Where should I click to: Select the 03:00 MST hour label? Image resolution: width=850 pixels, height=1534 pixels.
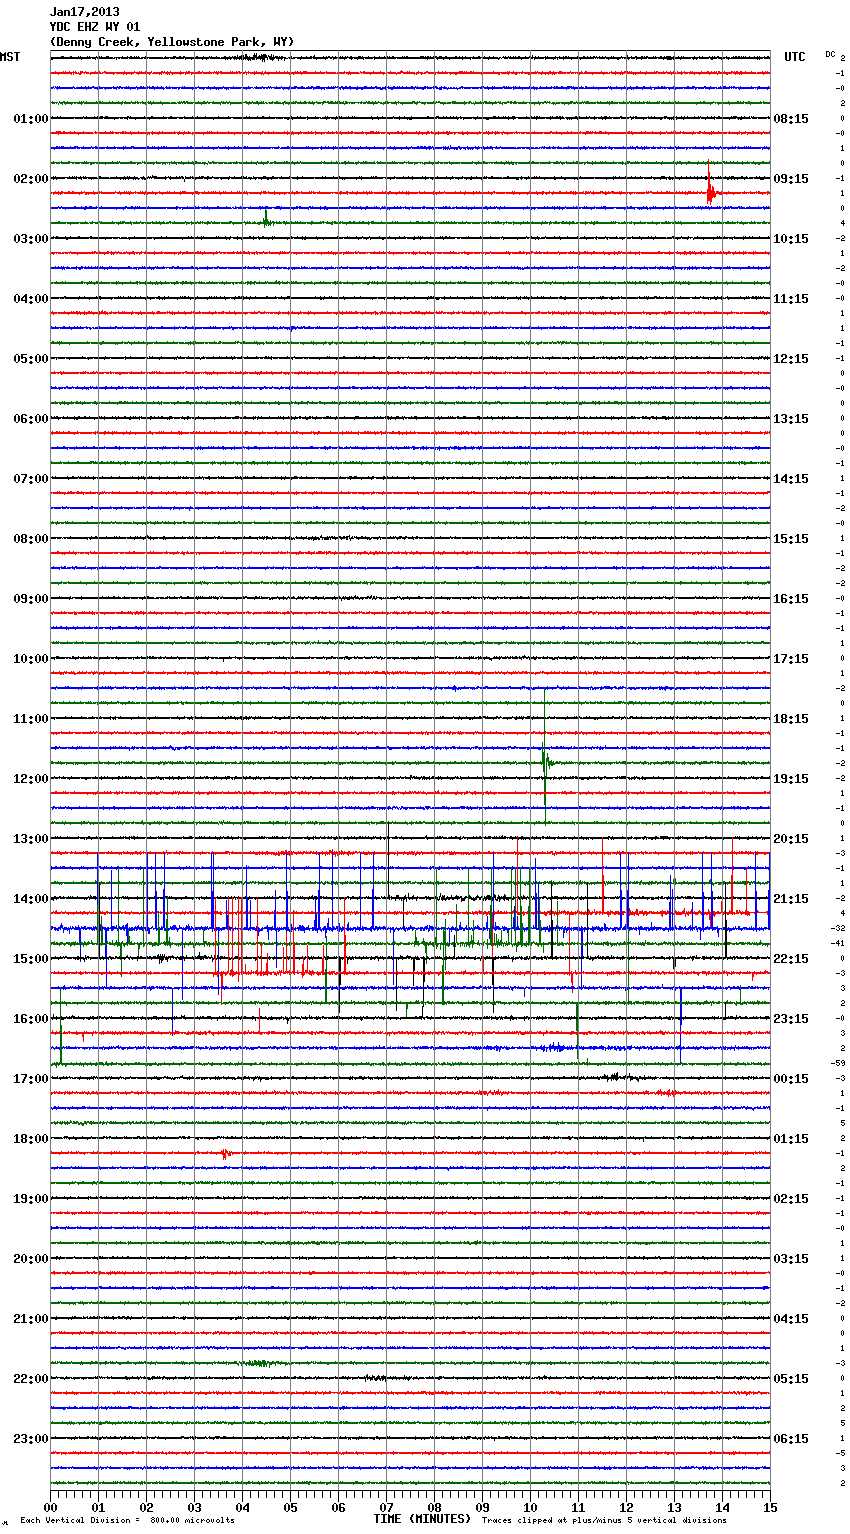coord(30,239)
